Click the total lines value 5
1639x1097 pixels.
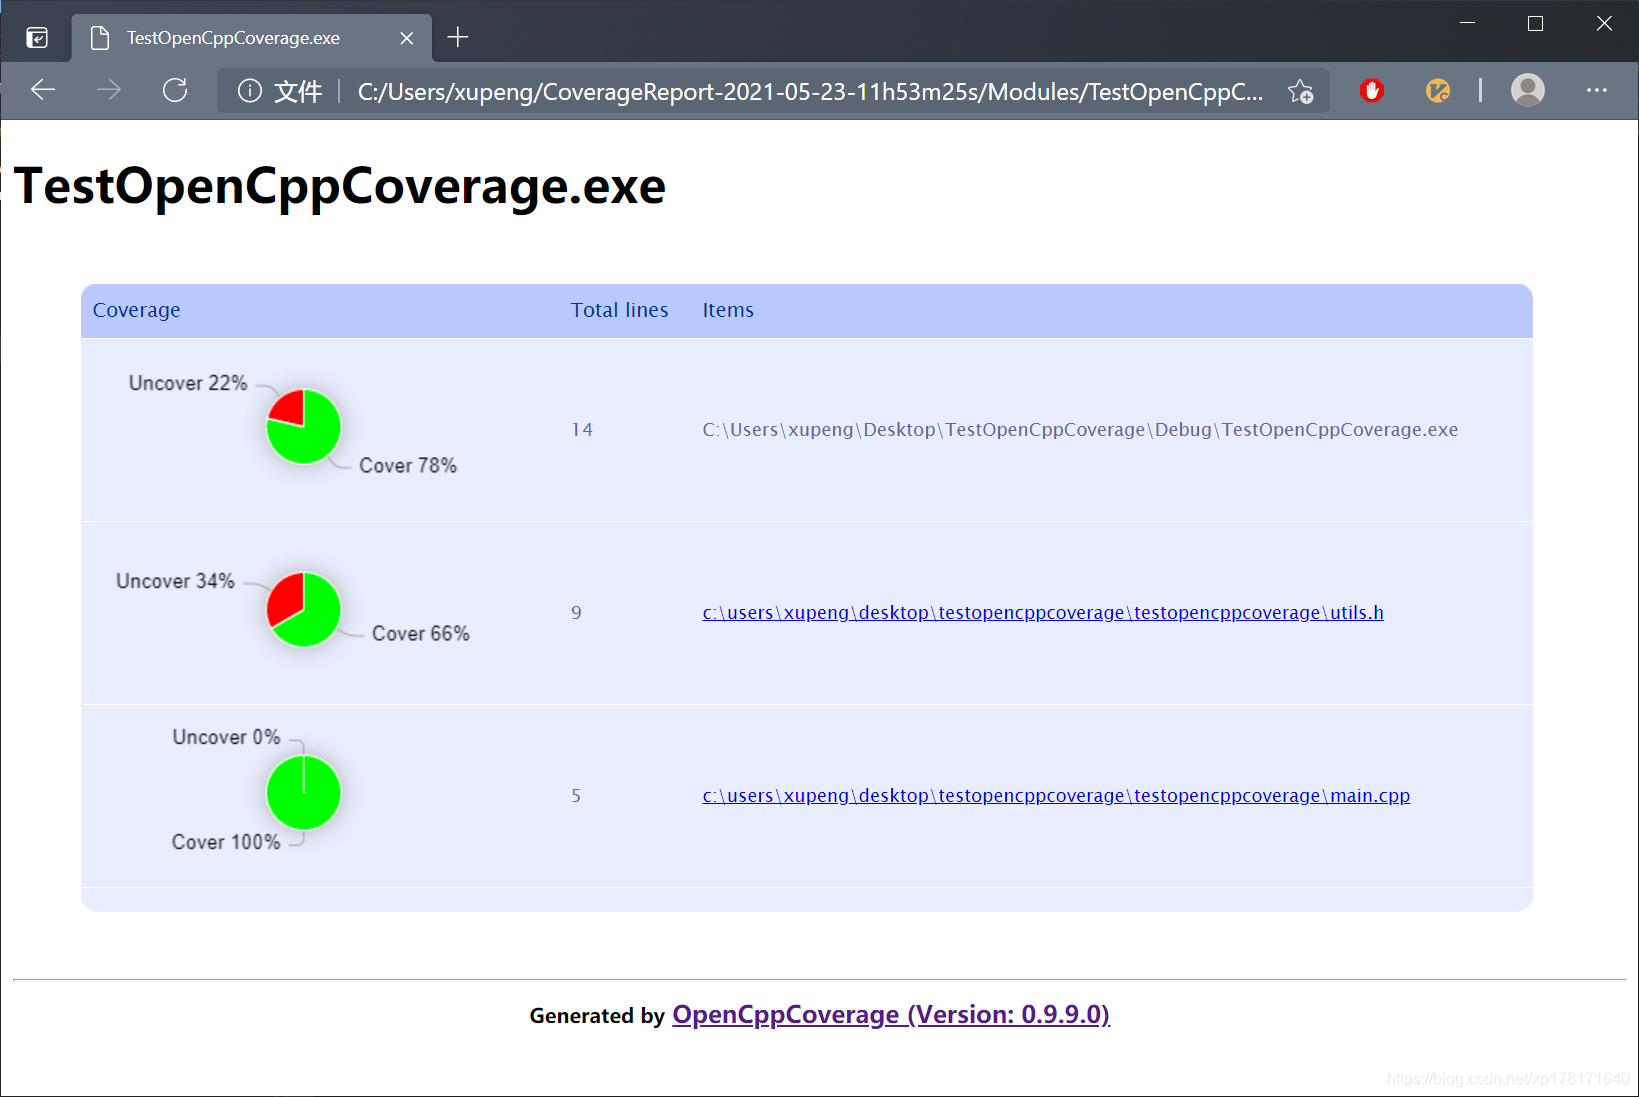tap(576, 796)
